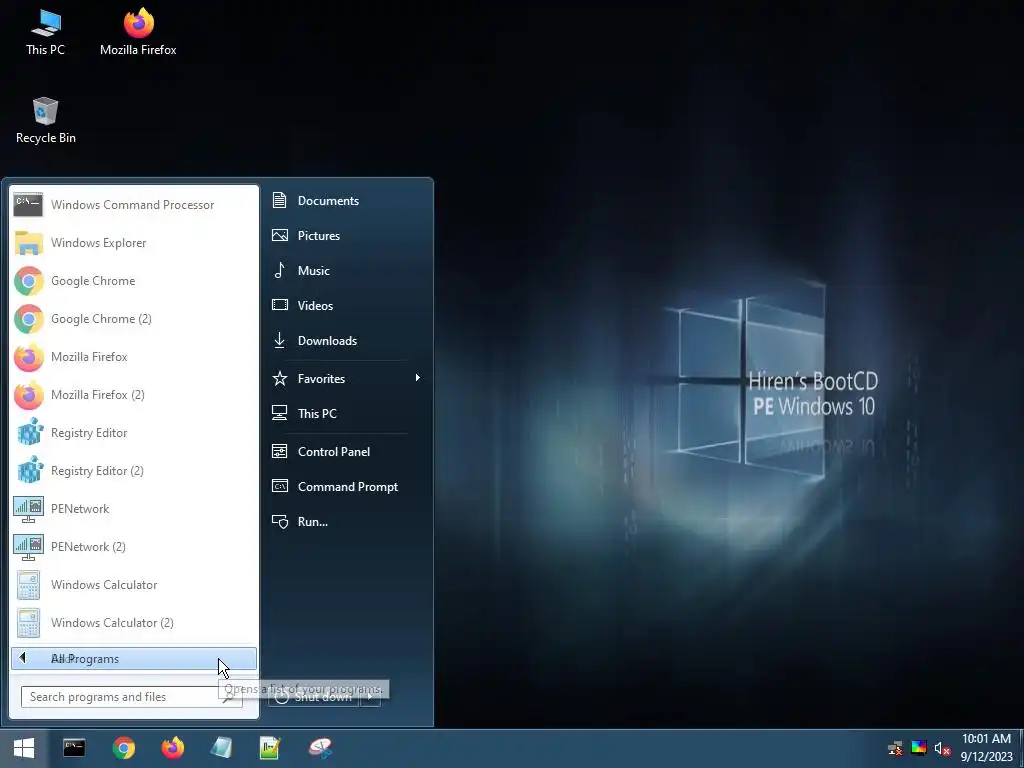1024x768 pixels.
Task: Open the green notepad taskbar icon
Action: click(x=270, y=748)
